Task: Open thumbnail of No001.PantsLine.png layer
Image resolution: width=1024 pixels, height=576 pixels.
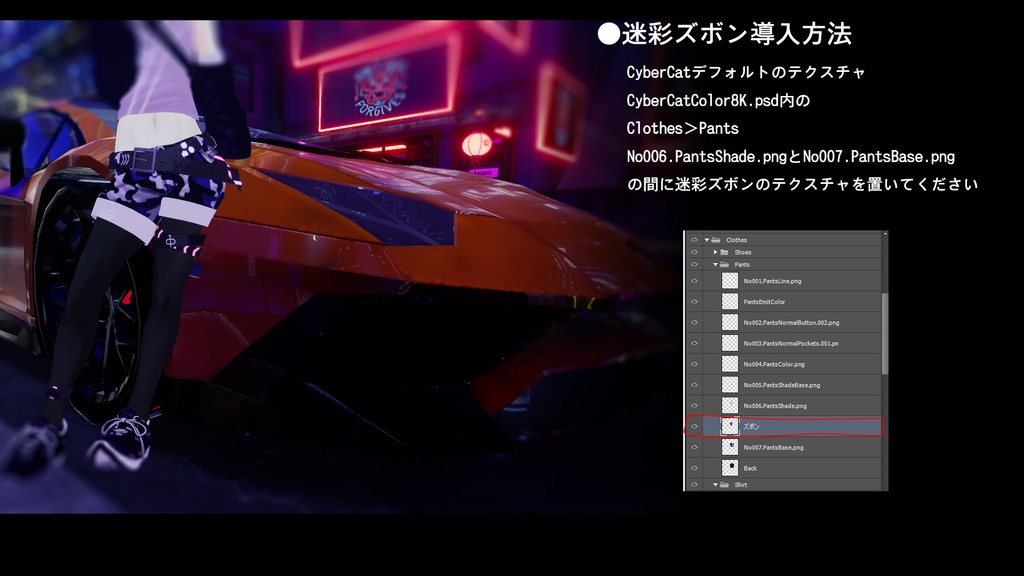Action: coord(731,281)
